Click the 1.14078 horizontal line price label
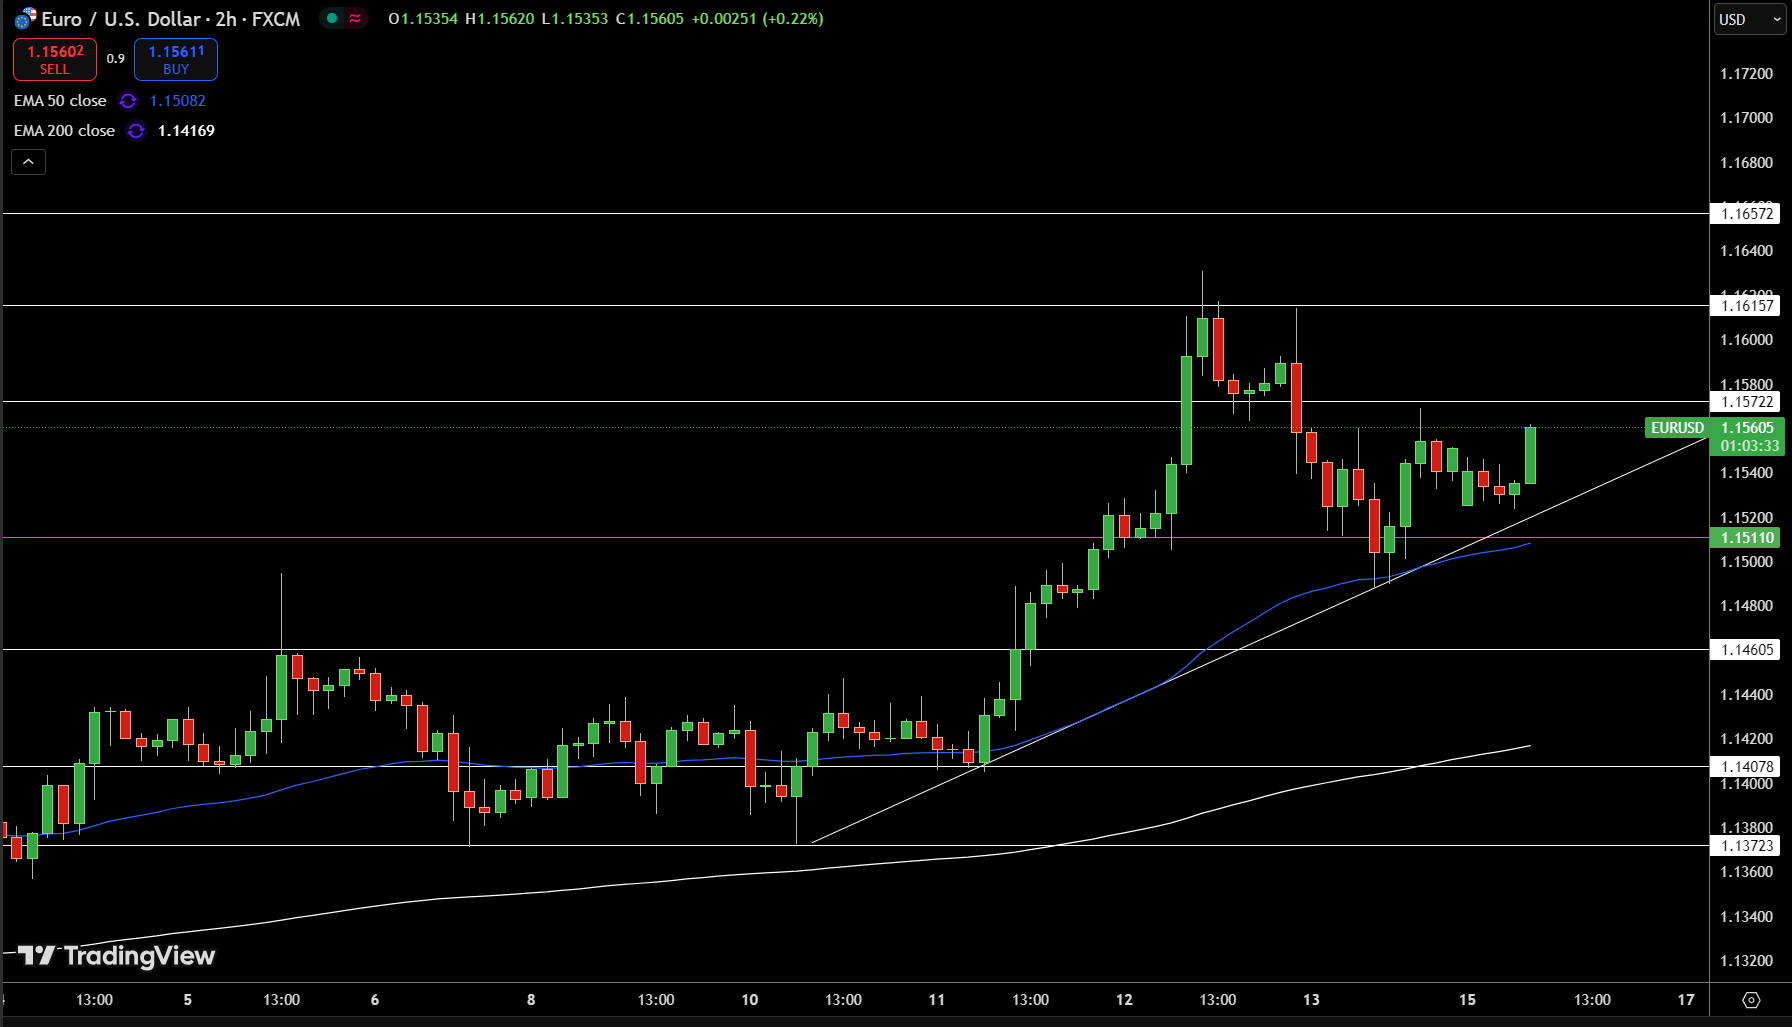 click(x=1746, y=766)
